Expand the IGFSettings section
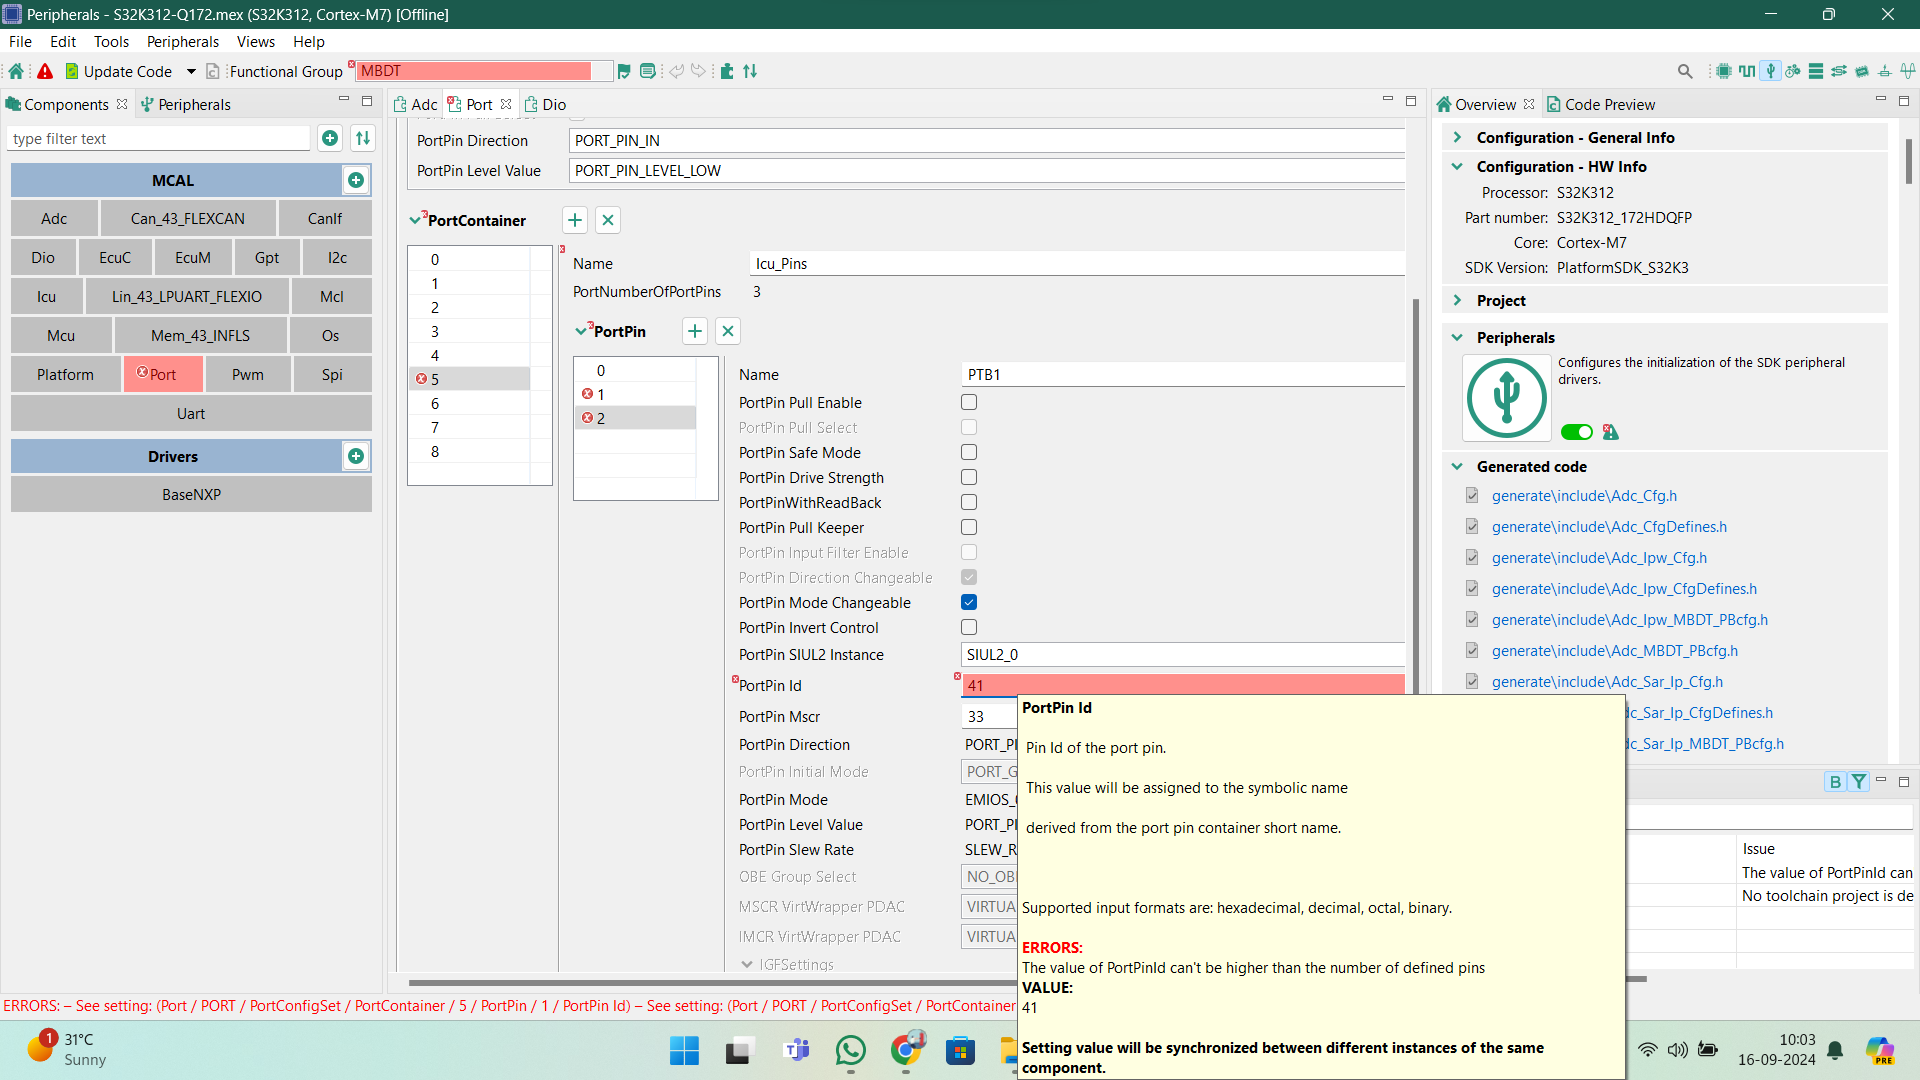Viewport: 1920px width, 1080px height. click(747, 964)
